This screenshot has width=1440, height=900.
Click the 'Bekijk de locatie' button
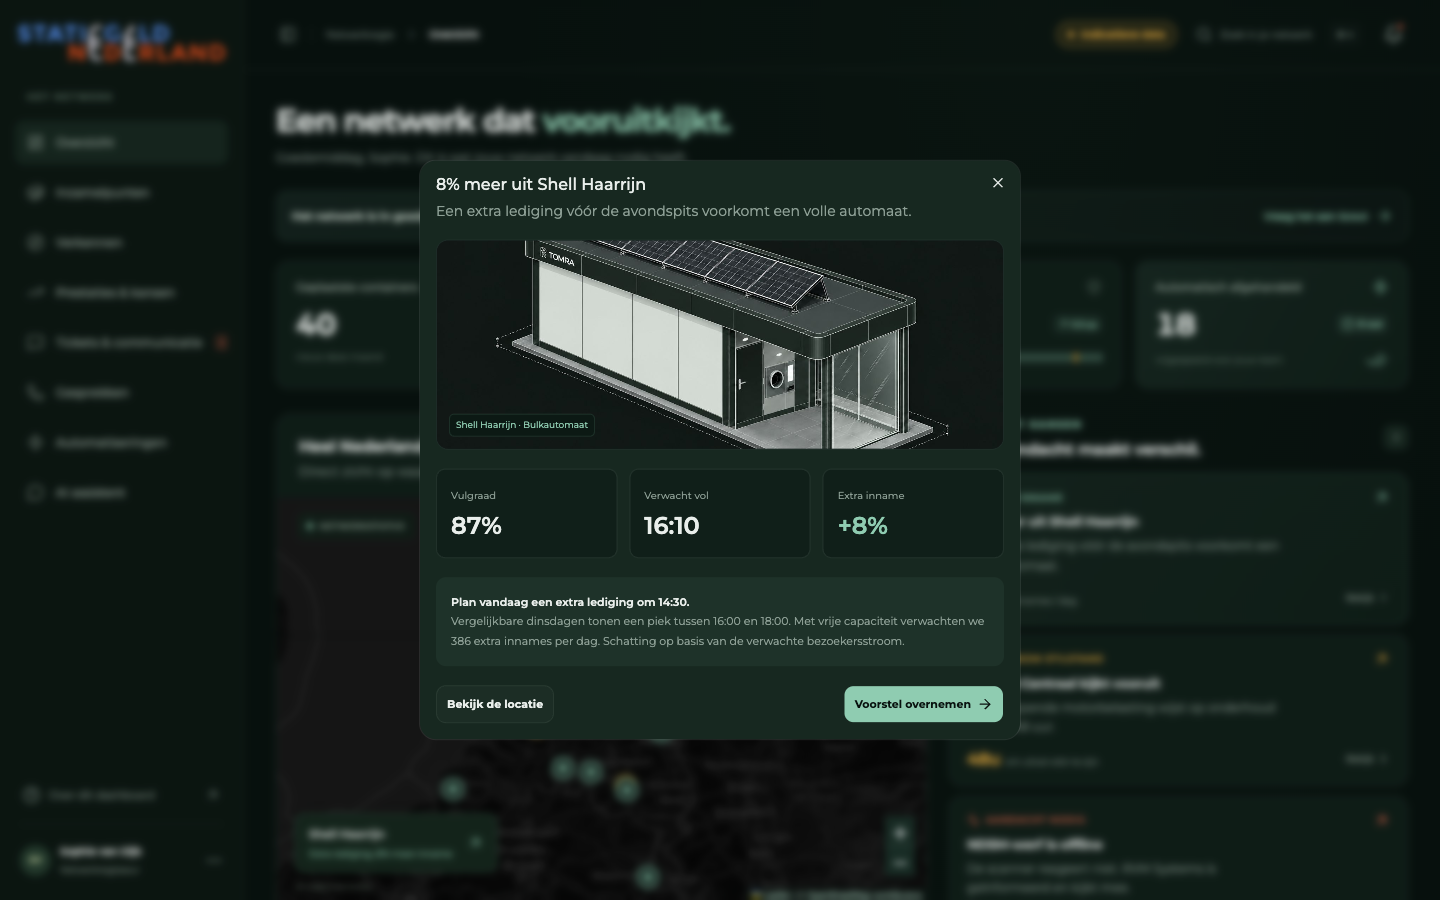[495, 704]
